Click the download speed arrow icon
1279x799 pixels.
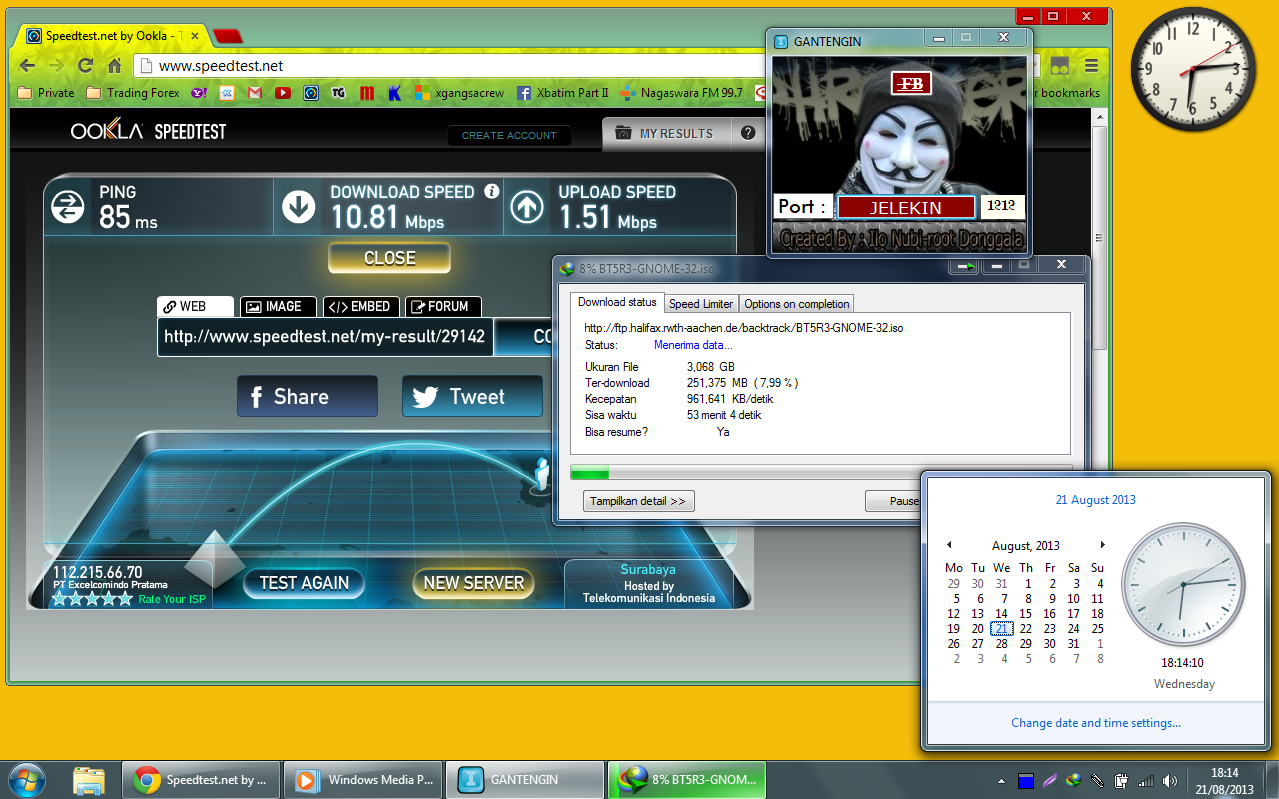[x=299, y=207]
